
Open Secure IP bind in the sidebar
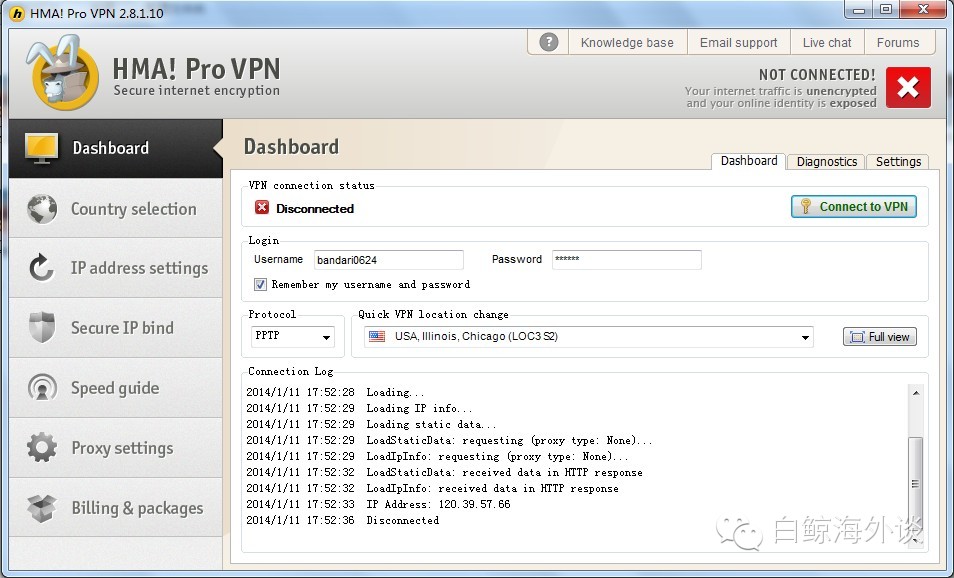pos(116,327)
